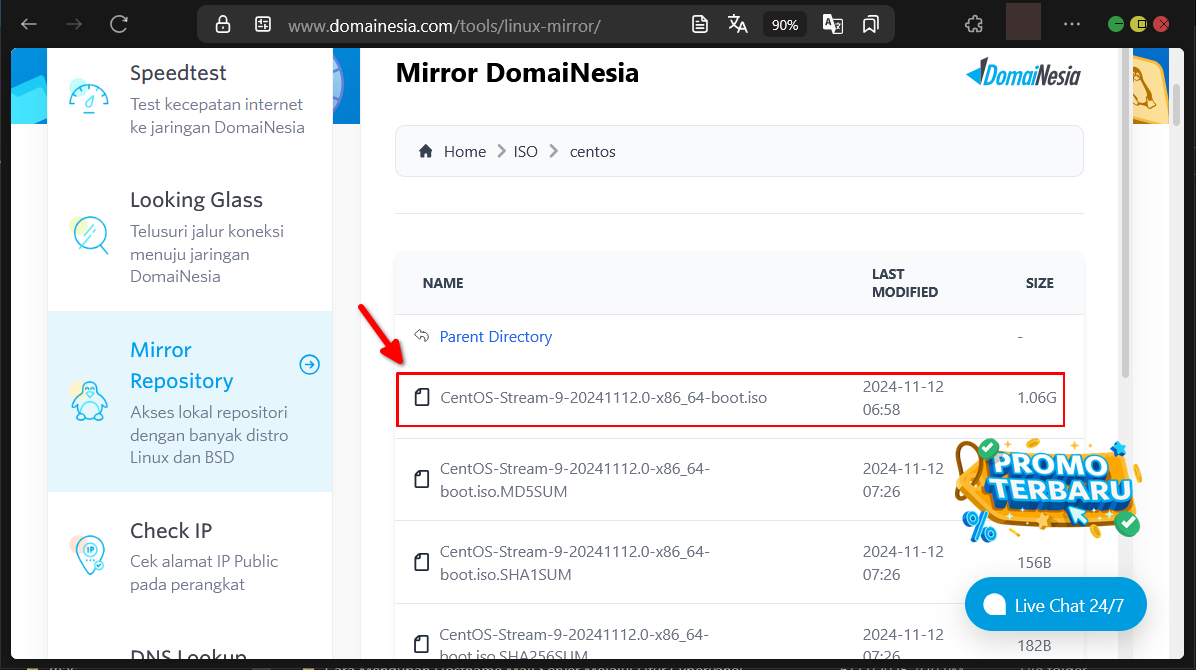The width and height of the screenshot is (1196, 670).
Task: Click the centos breadcrumb
Action: point(593,152)
